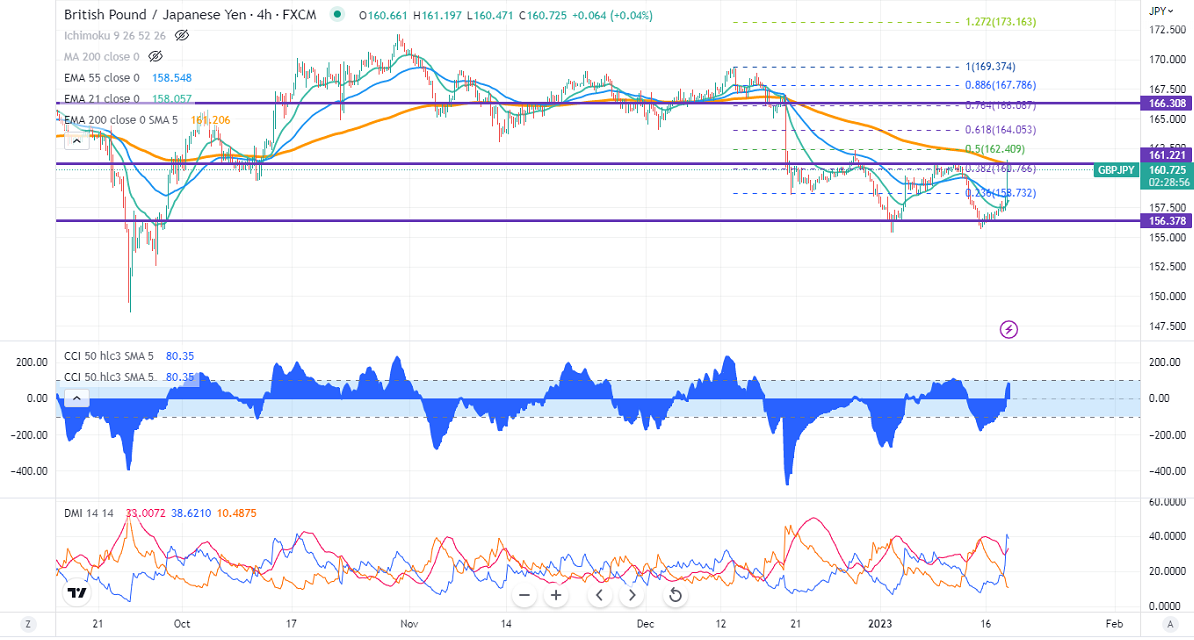Screen dimensions: 1194x640
Task: Show the hidden Ichimoku indicator
Action: pyautogui.click(x=182, y=35)
